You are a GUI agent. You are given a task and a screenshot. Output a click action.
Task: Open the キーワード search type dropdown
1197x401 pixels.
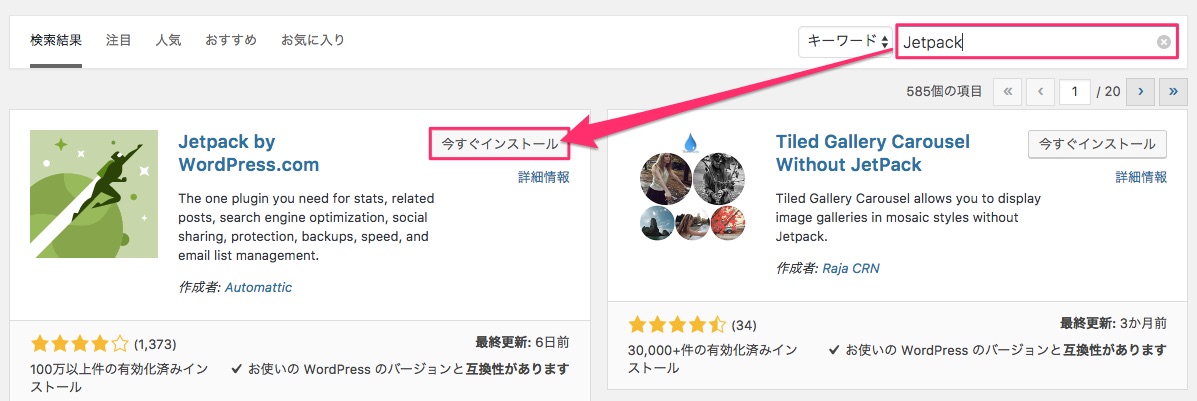pyautogui.click(x=846, y=42)
